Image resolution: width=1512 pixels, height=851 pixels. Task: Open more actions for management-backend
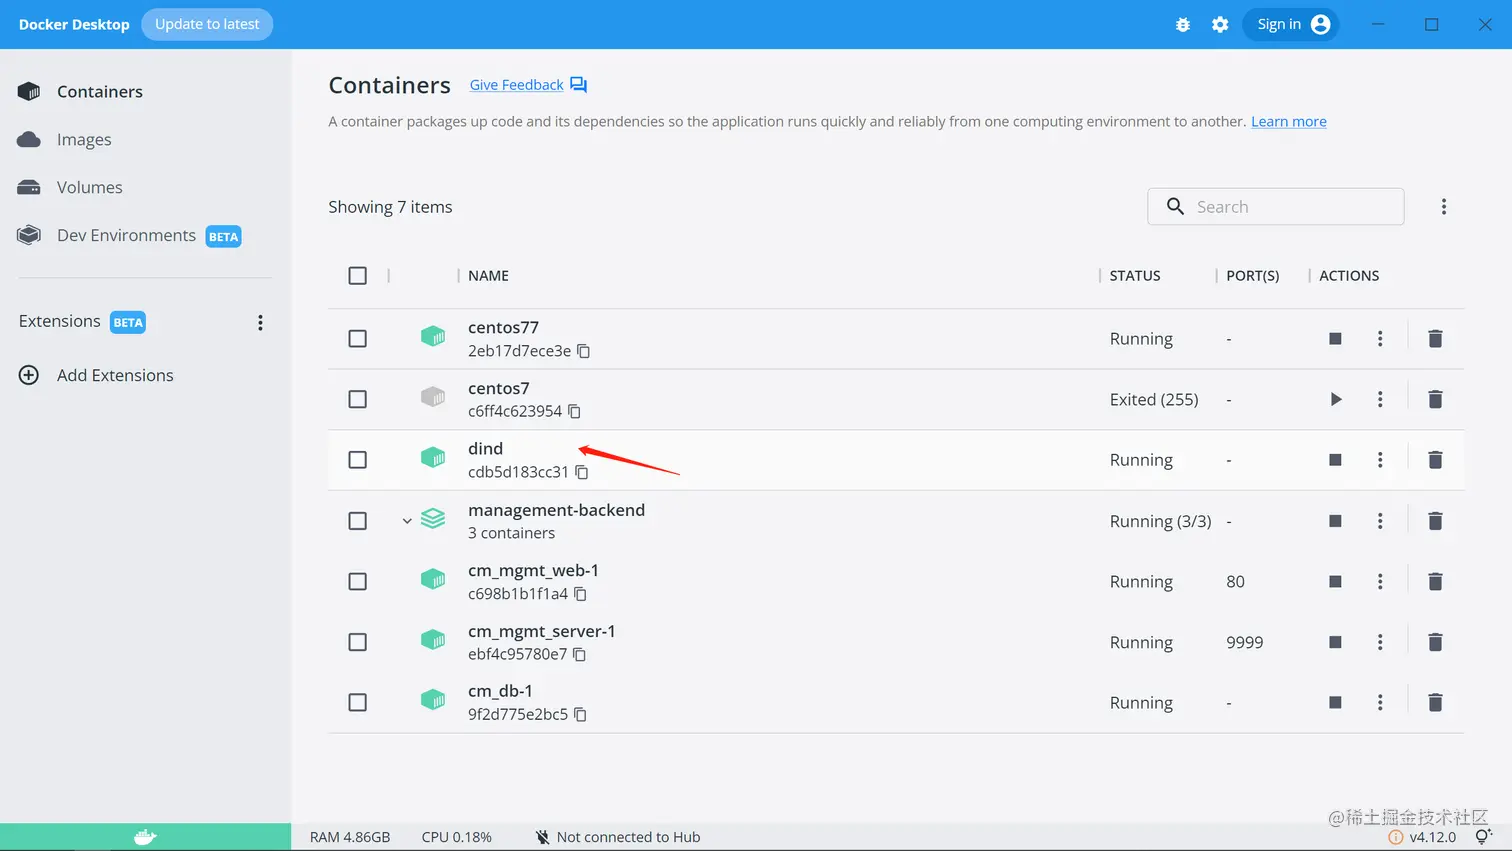1380,521
